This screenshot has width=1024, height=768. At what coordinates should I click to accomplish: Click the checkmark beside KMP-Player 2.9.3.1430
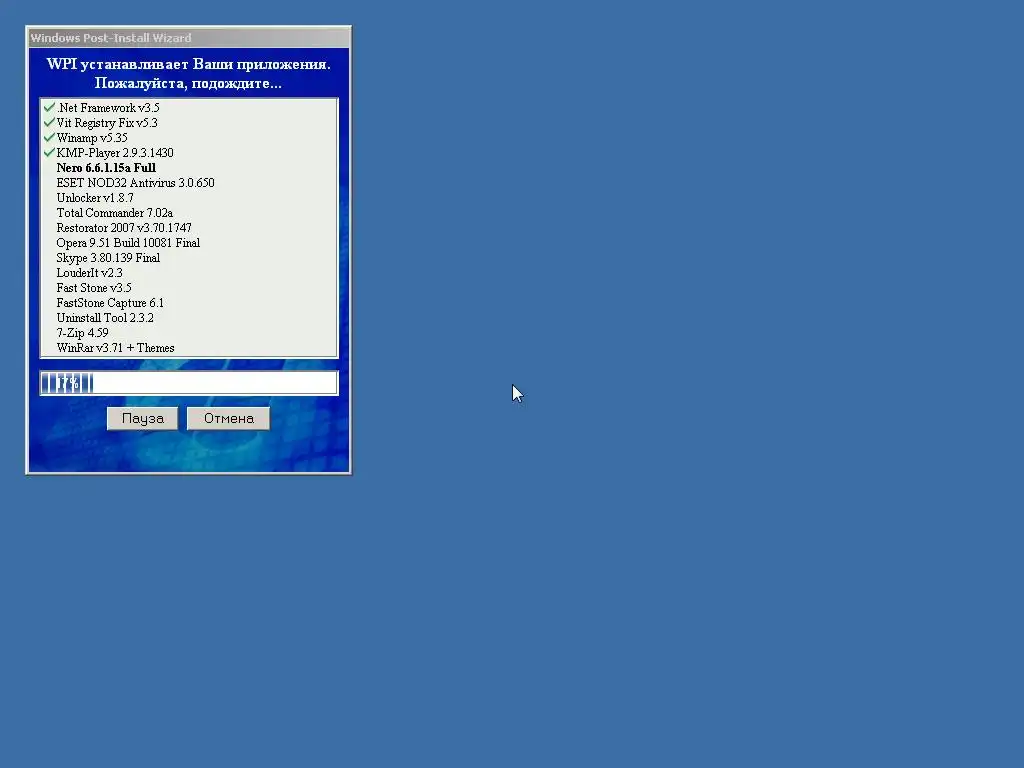pos(49,152)
